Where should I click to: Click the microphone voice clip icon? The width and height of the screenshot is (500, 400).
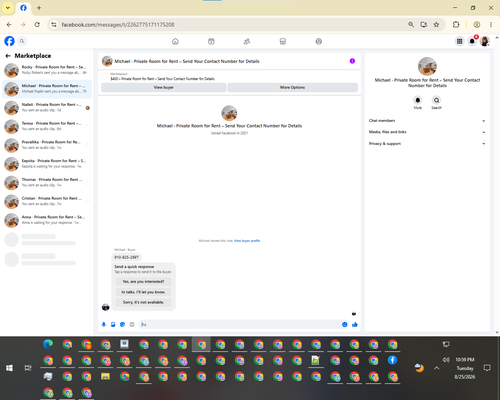104,324
